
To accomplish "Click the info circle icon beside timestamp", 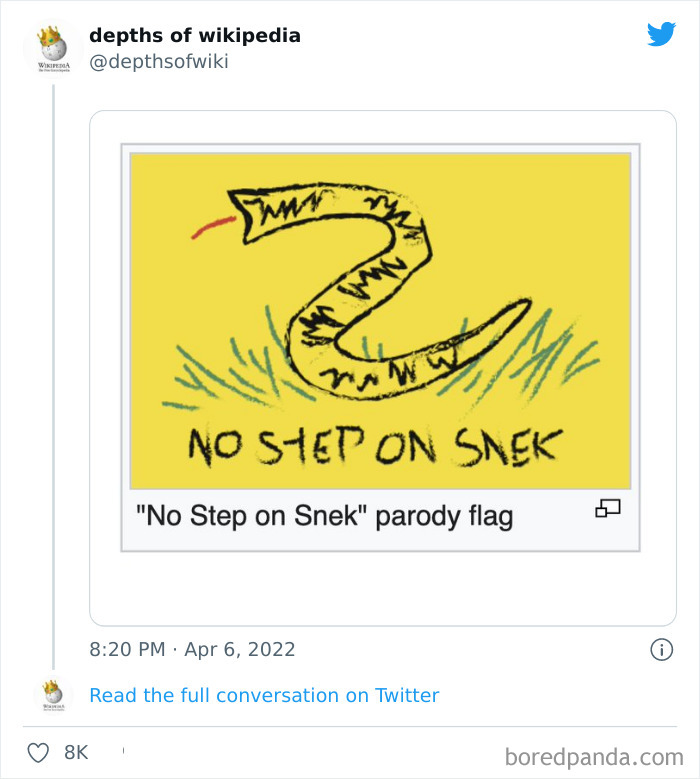I will point(661,649).
